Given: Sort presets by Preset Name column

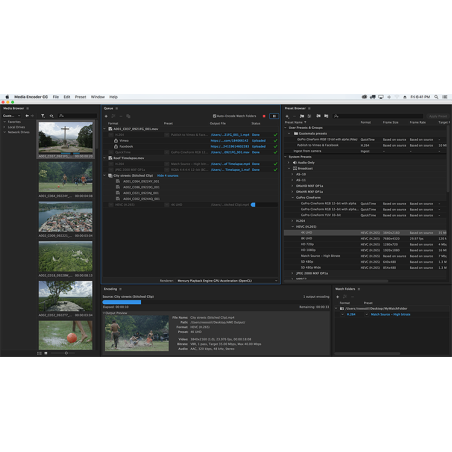Looking at the screenshot, I should [x=295, y=122].
